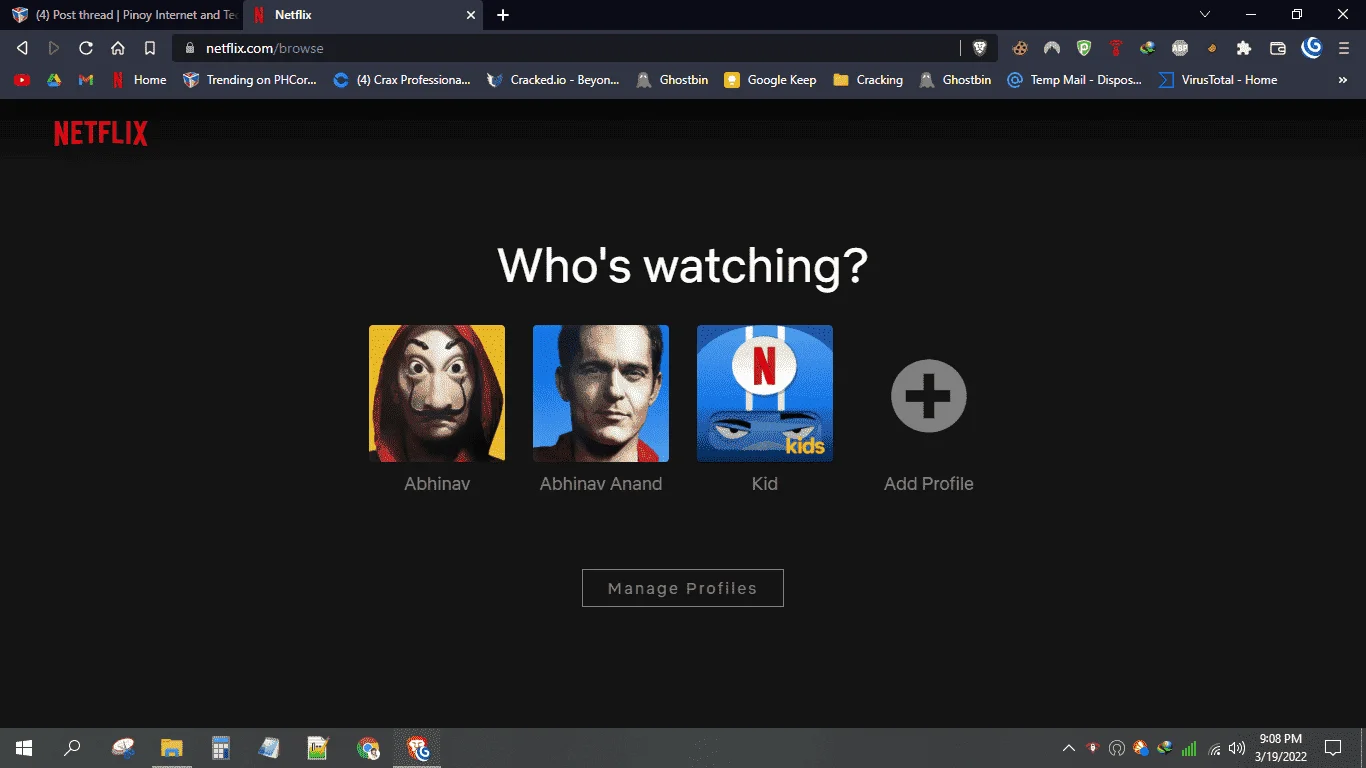The image size is (1366, 768).
Task: Open Brave Shields lion icon
Action: (980, 48)
